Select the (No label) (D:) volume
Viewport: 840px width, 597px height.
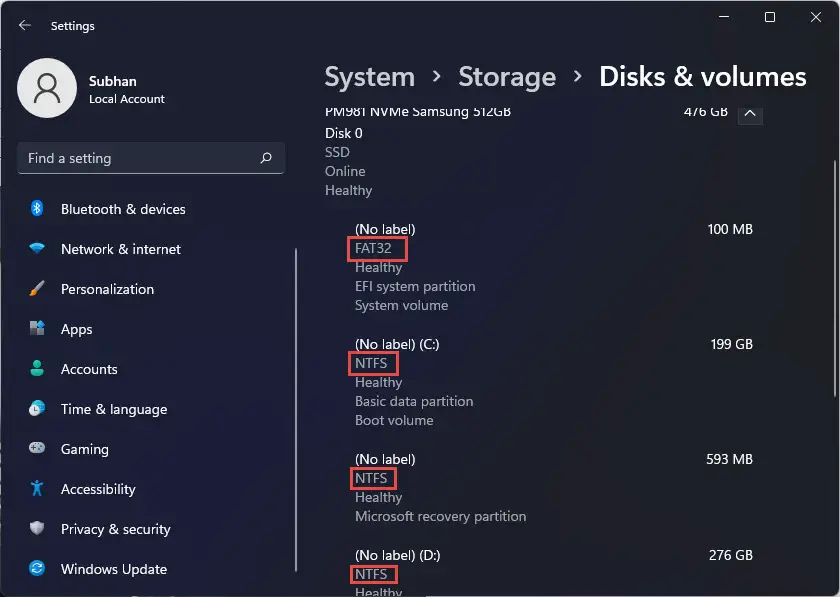tap(553, 570)
